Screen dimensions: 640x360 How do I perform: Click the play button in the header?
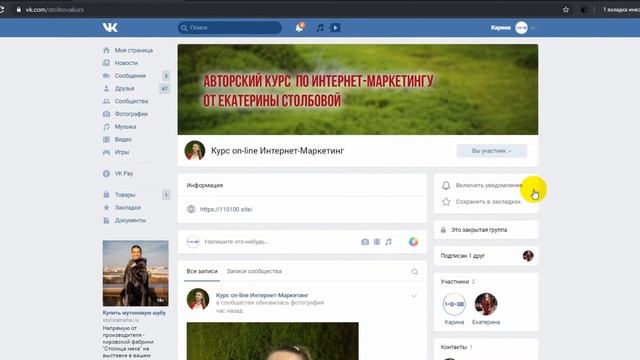point(335,27)
